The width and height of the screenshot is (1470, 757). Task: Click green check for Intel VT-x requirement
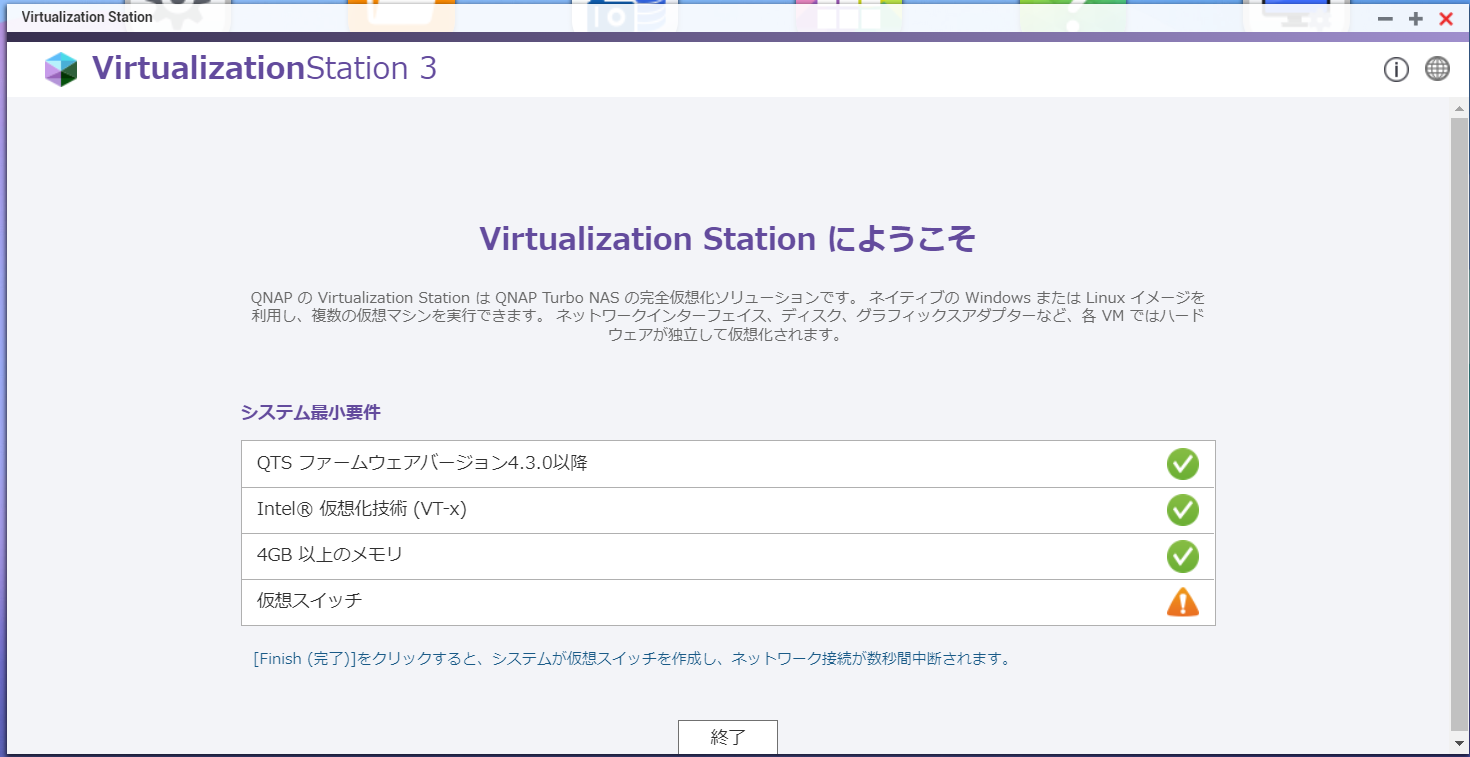pos(1182,510)
